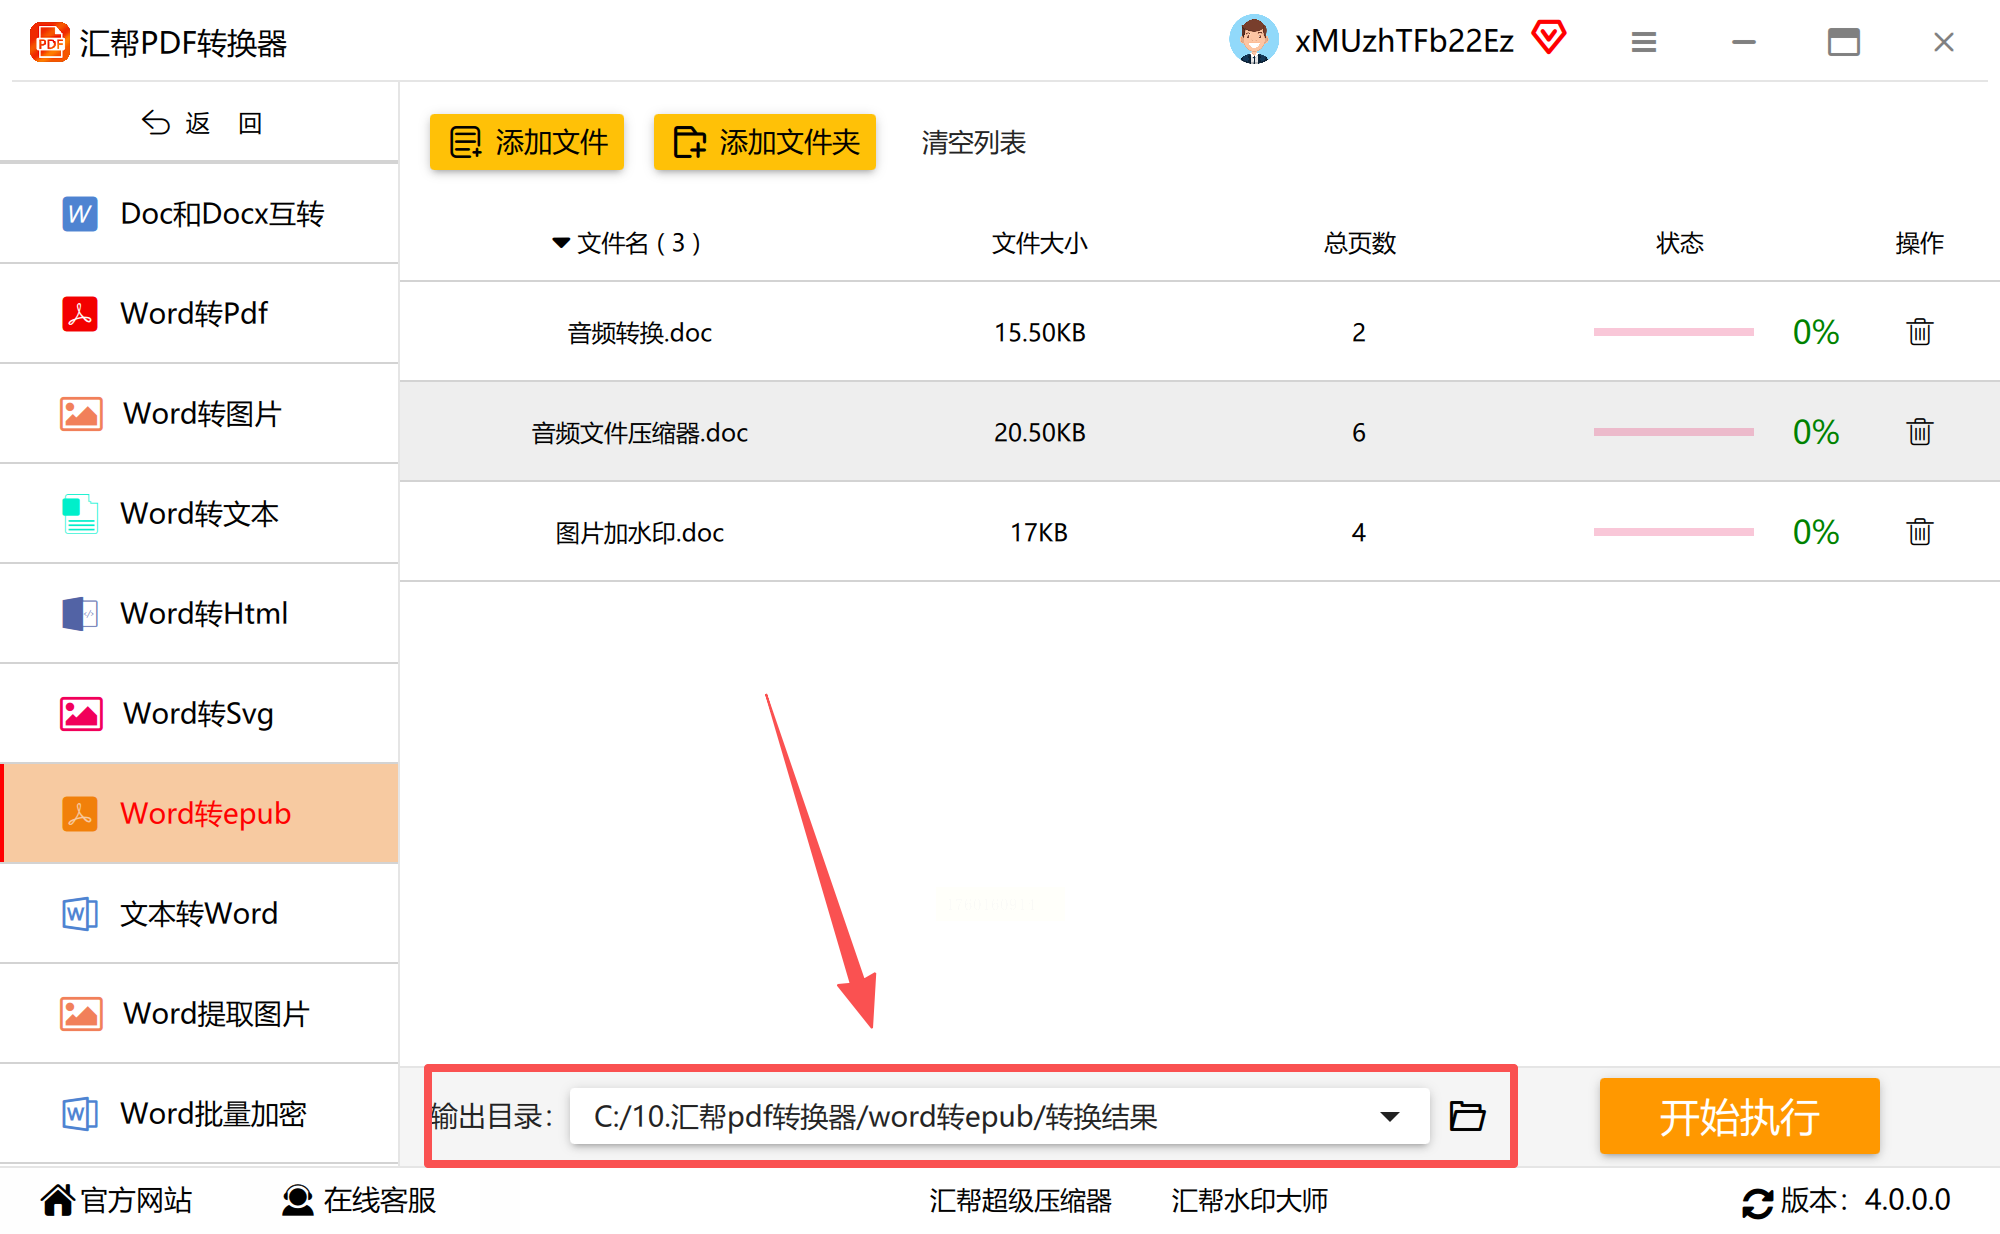Delete 音频转换.doc with its trash icon

click(1918, 332)
